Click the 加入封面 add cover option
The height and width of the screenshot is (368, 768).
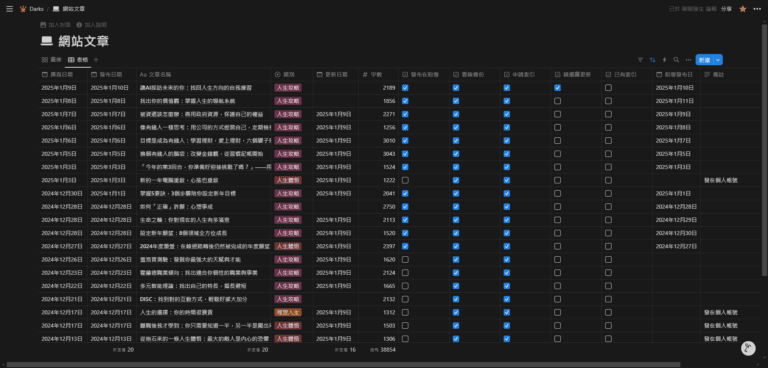tap(56, 24)
